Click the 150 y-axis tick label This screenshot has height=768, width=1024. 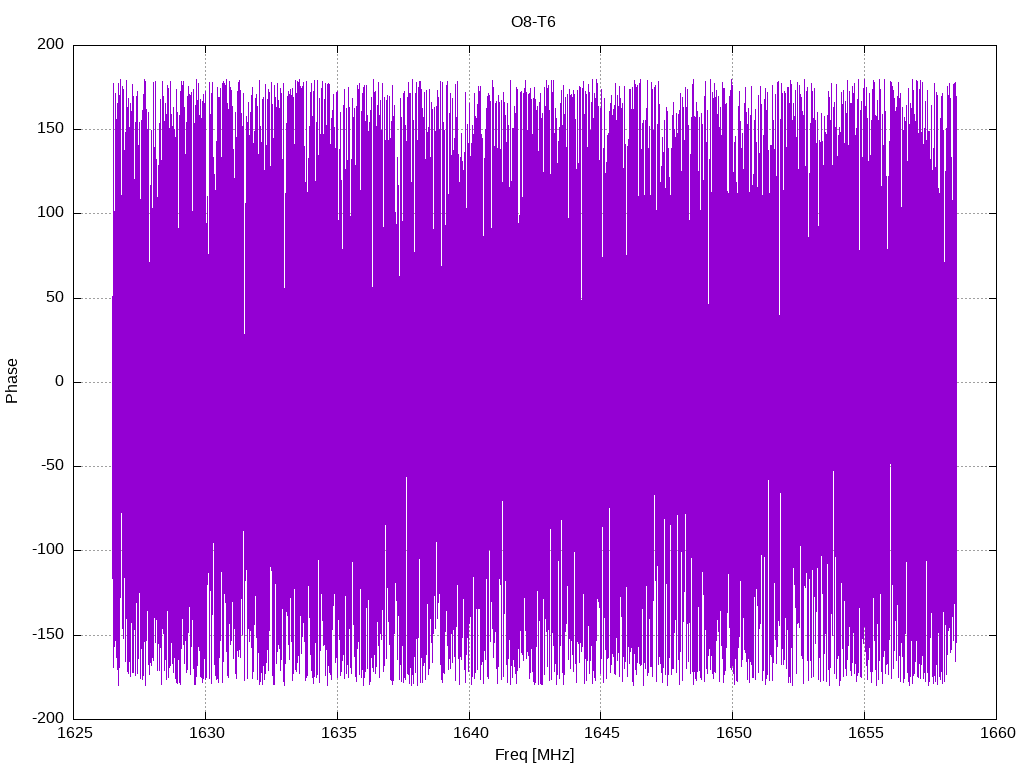pyautogui.click(x=51, y=129)
